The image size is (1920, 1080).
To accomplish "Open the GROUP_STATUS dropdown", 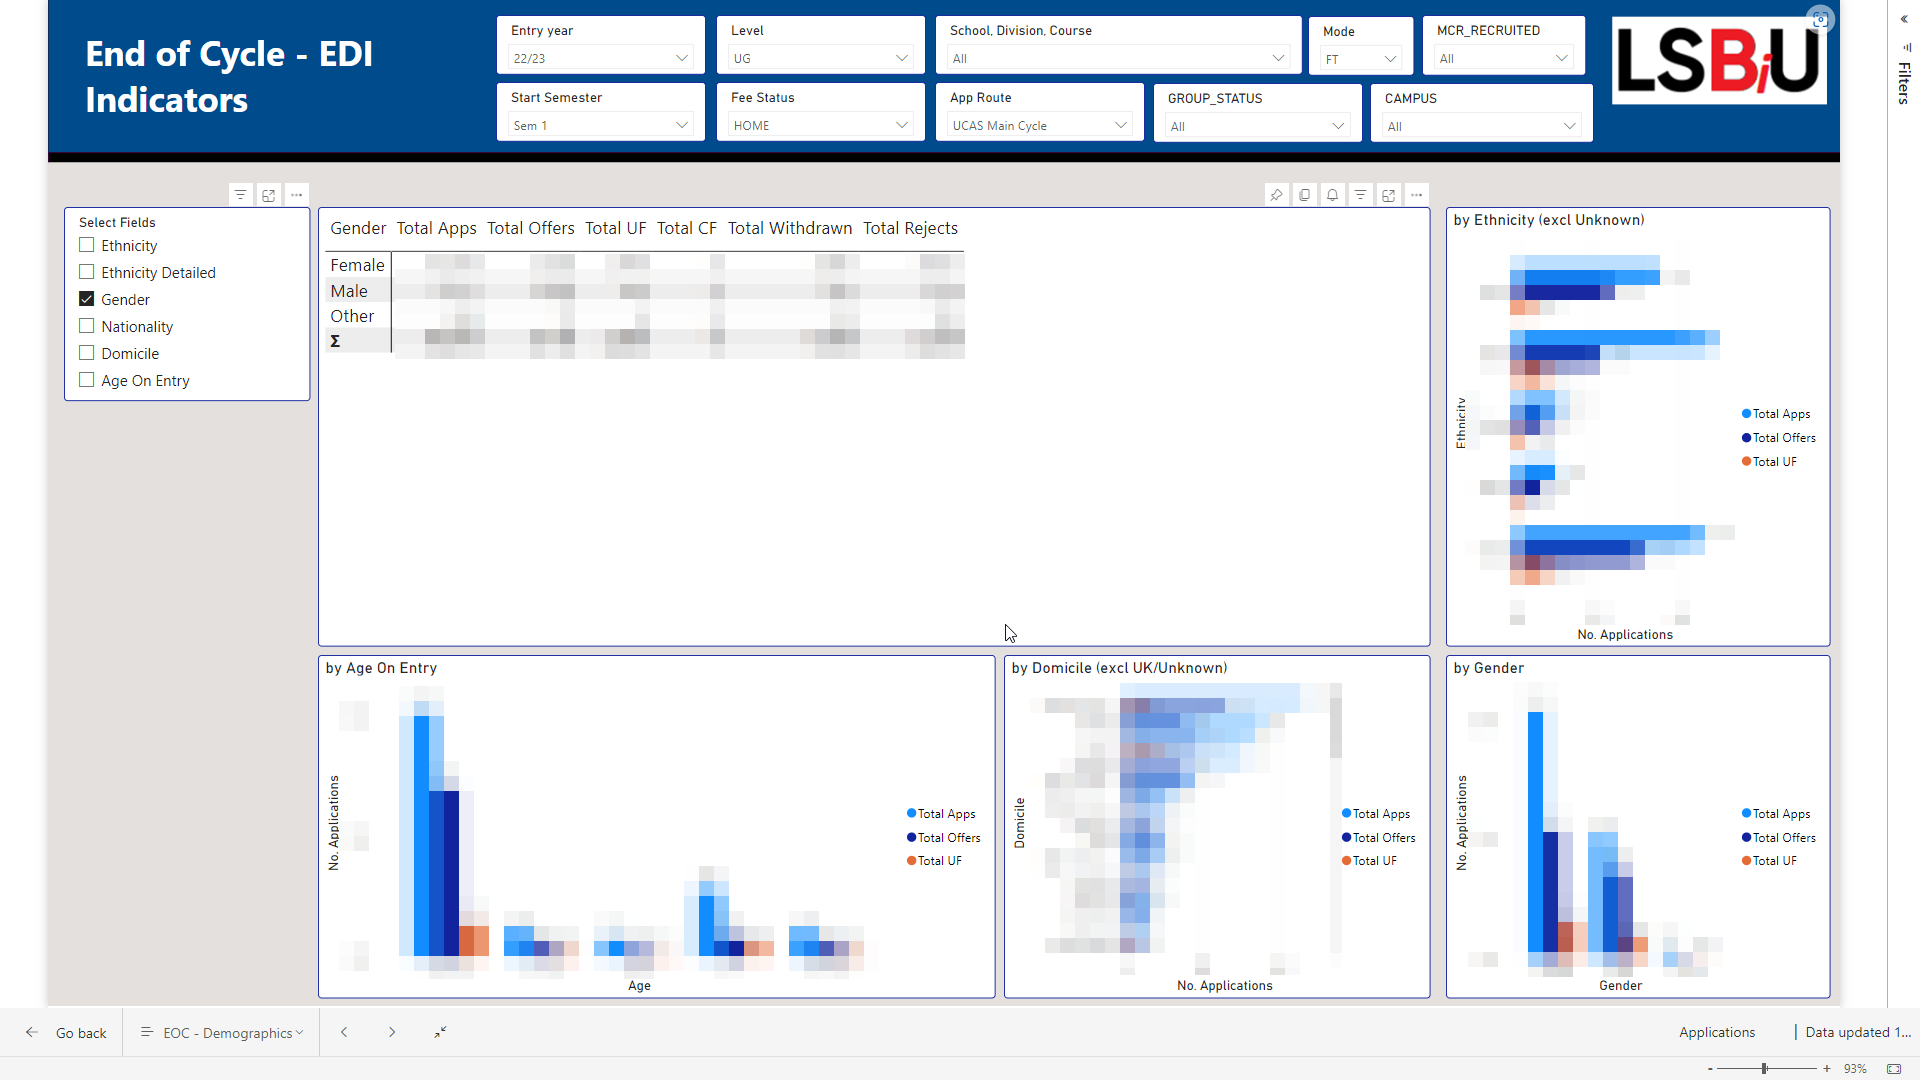I will click(1257, 126).
